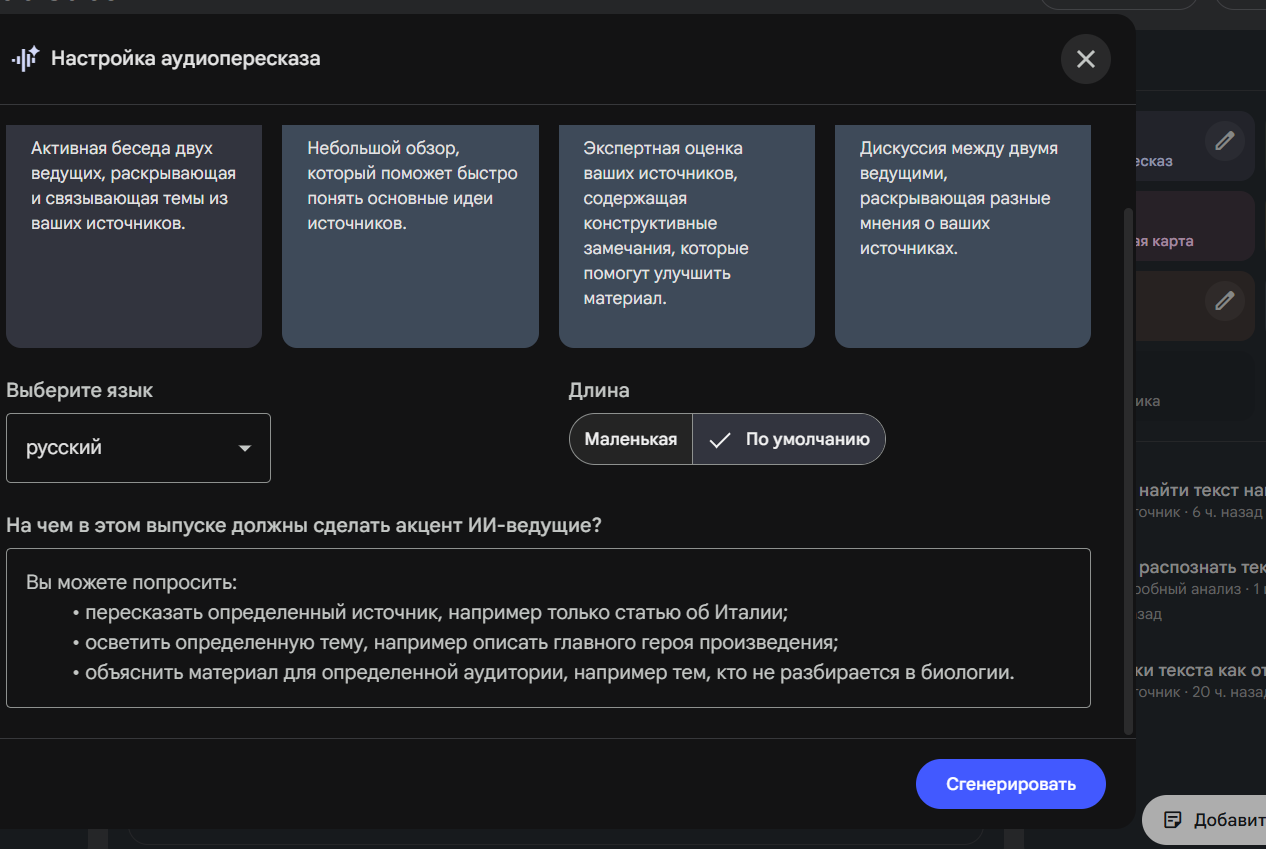
Task: Select the "Маленькая" length option
Action: [x=630, y=439]
